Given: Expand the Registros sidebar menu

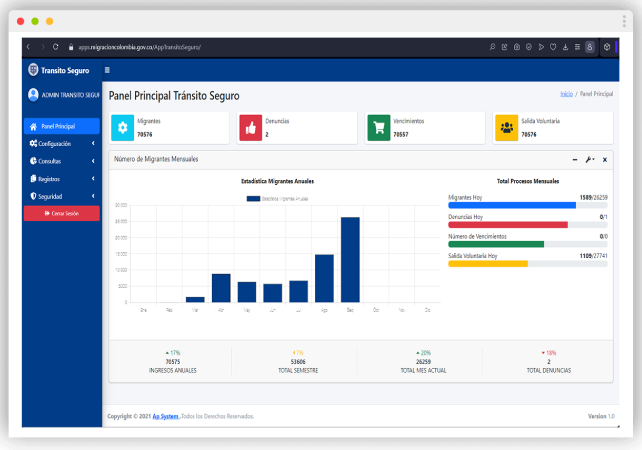Looking at the screenshot, I should coord(62,179).
